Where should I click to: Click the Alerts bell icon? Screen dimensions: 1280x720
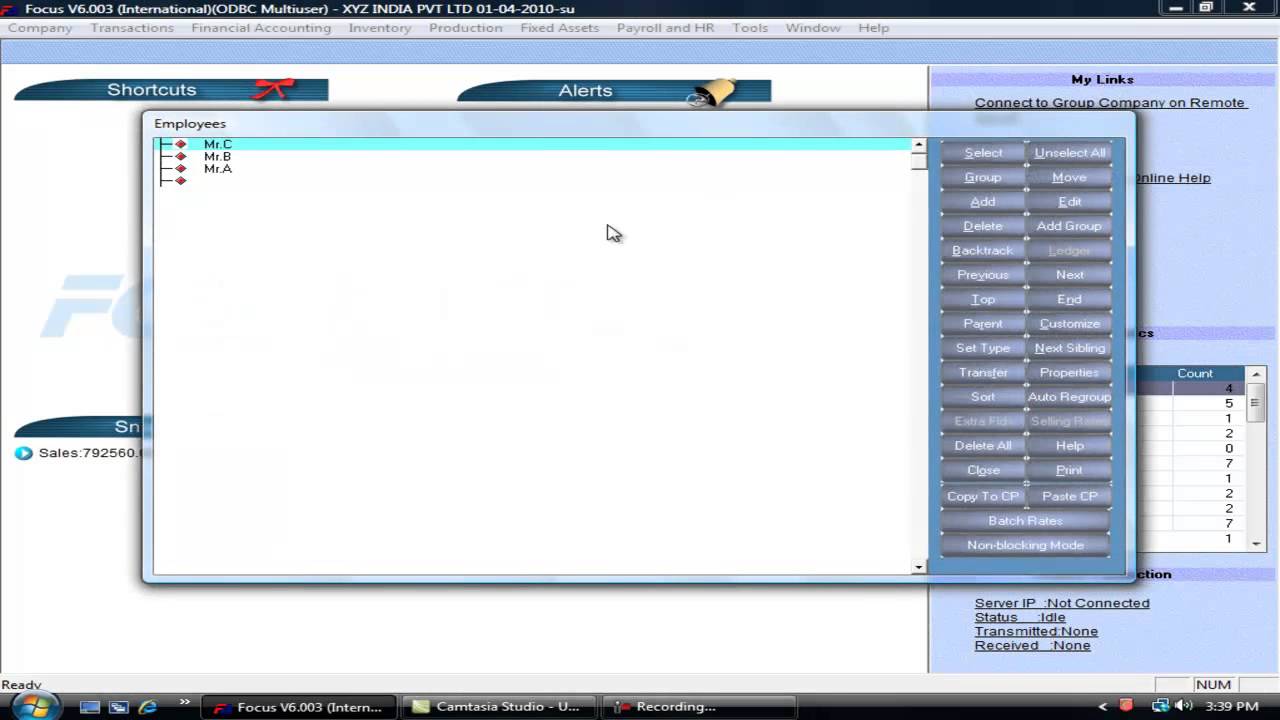(x=712, y=92)
